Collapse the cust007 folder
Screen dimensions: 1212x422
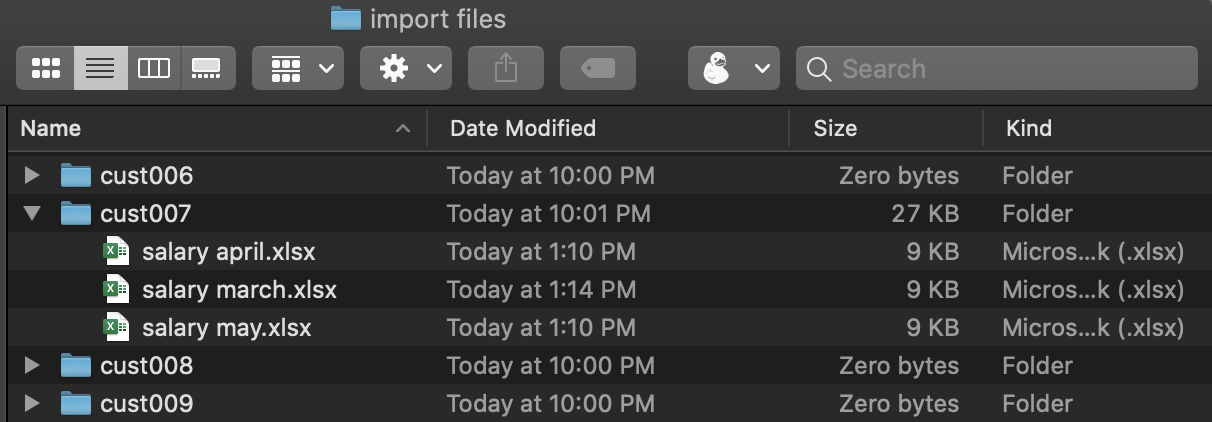click(32, 213)
